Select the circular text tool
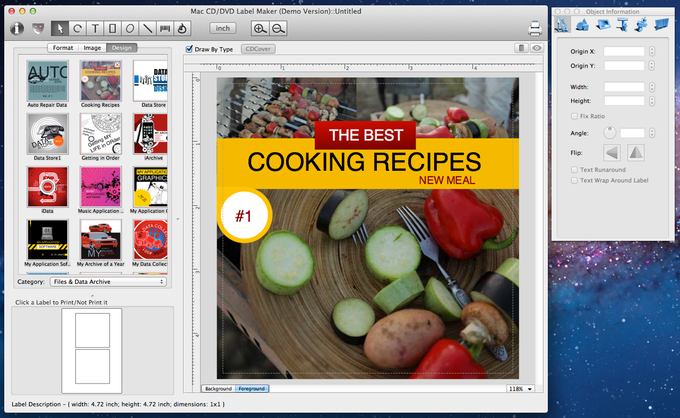The image size is (680, 418). click(x=77, y=29)
